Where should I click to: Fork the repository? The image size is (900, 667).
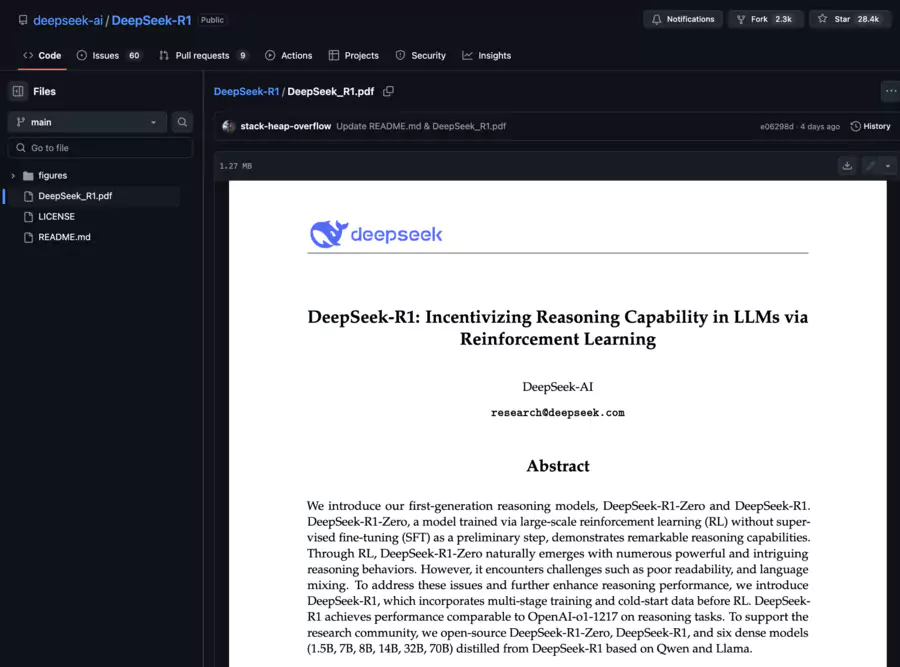765,19
